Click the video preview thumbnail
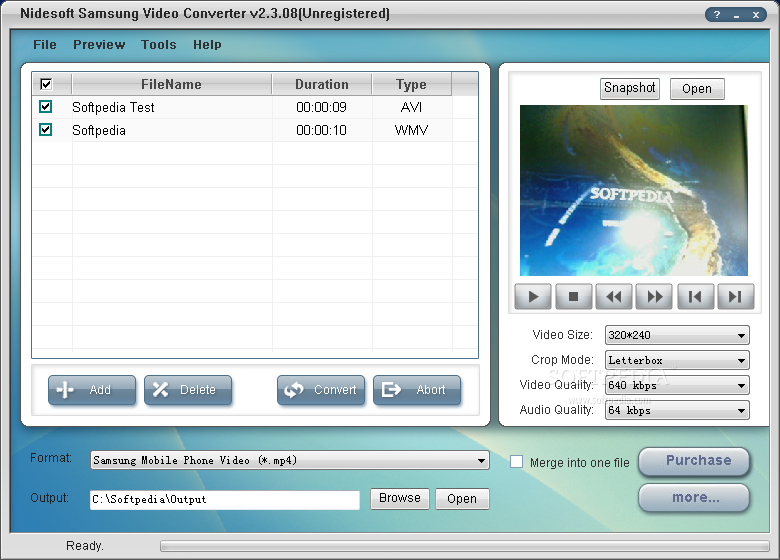 click(634, 190)
